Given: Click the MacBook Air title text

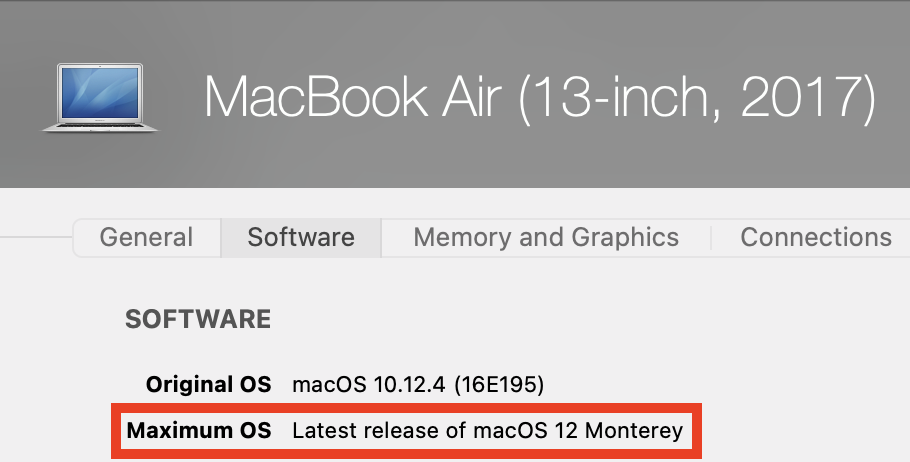Looking at the screenshot, I should (355, 98).
